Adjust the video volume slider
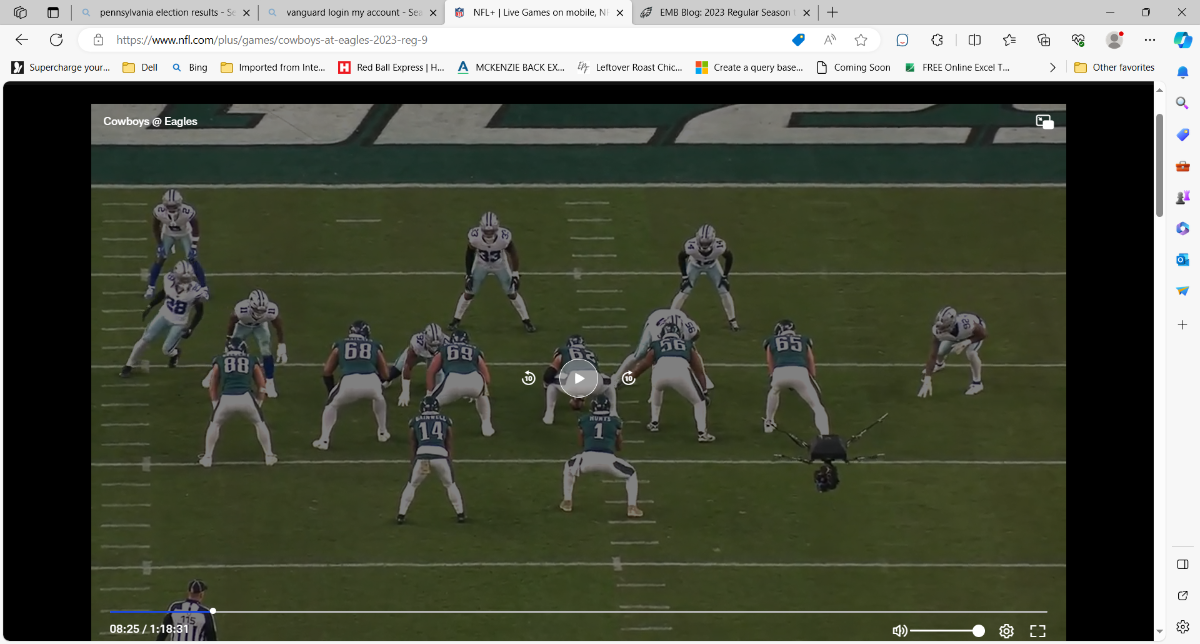Image resolution: width=1200 pixels, height=644 pixels. tap(945, 631)
